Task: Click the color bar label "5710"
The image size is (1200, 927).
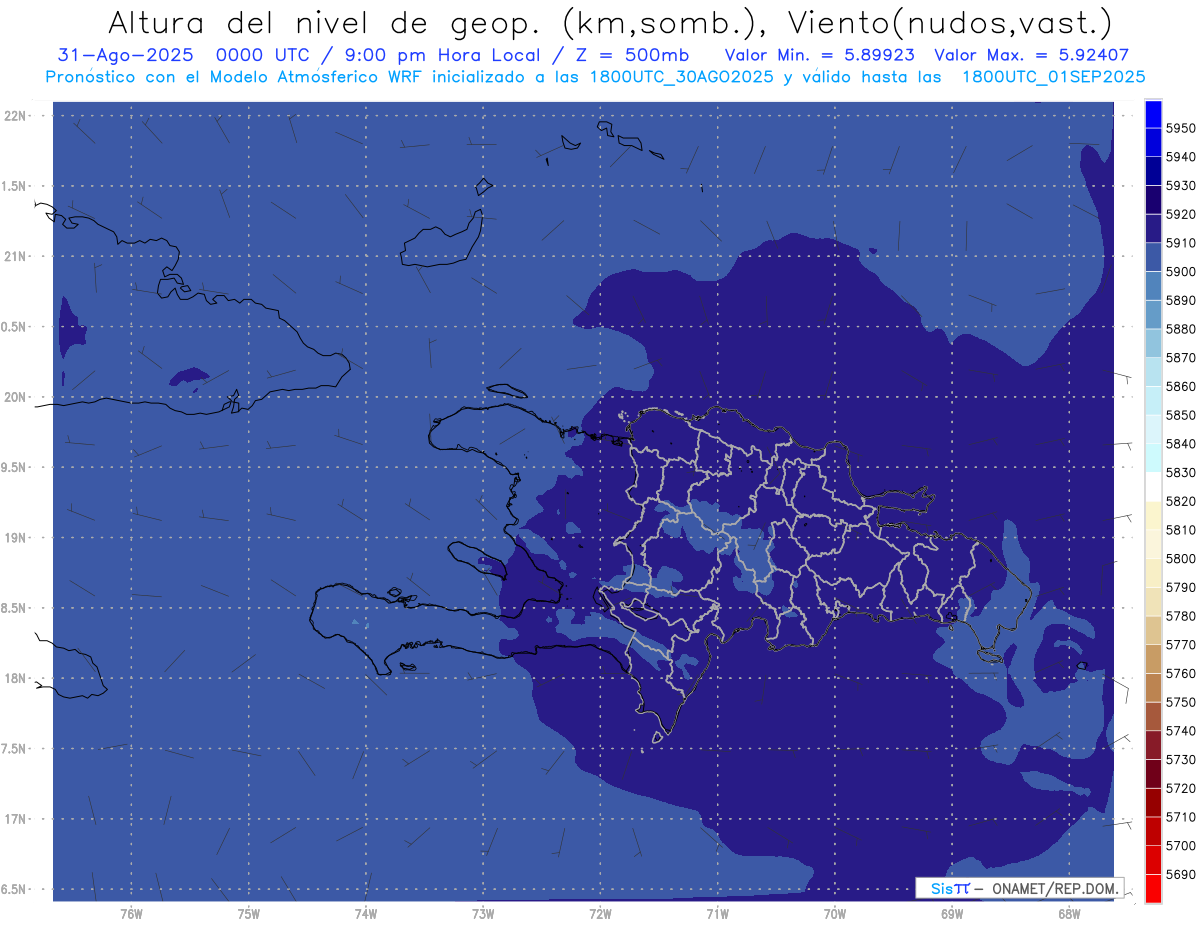Action: (x=1180, y=817)
